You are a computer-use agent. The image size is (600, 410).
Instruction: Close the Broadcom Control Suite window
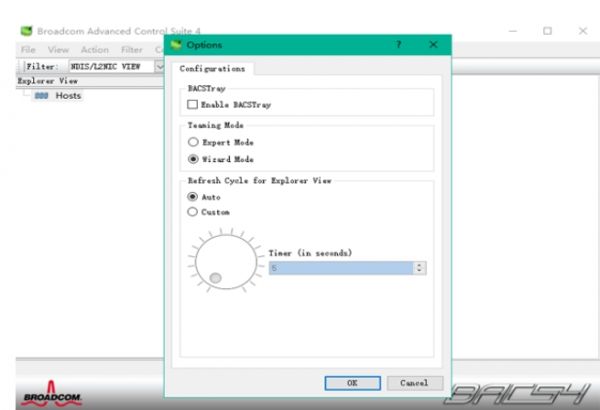coord(583,31)
